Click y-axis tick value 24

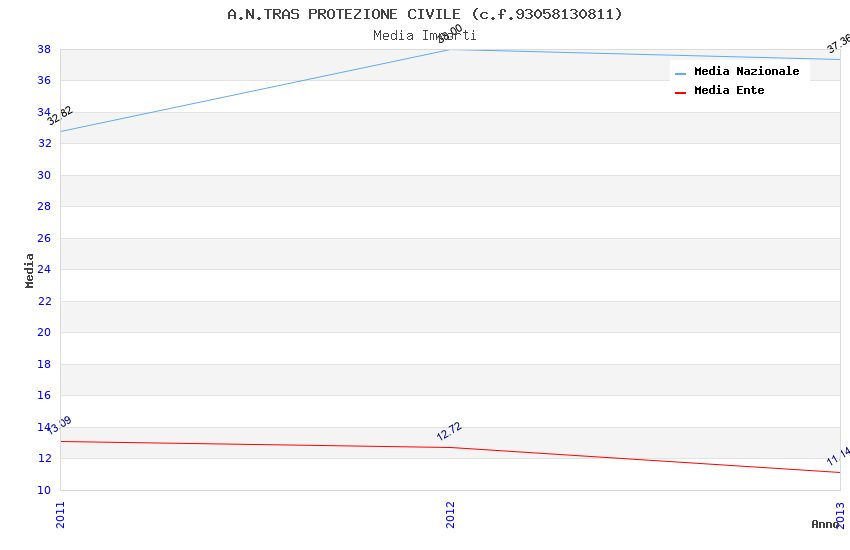point(44,269)
